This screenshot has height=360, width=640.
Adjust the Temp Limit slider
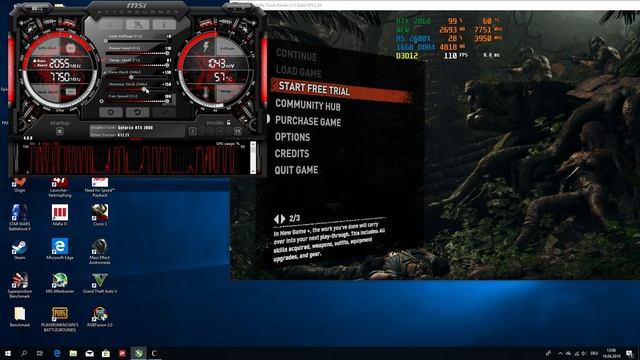tap(138, 65)
